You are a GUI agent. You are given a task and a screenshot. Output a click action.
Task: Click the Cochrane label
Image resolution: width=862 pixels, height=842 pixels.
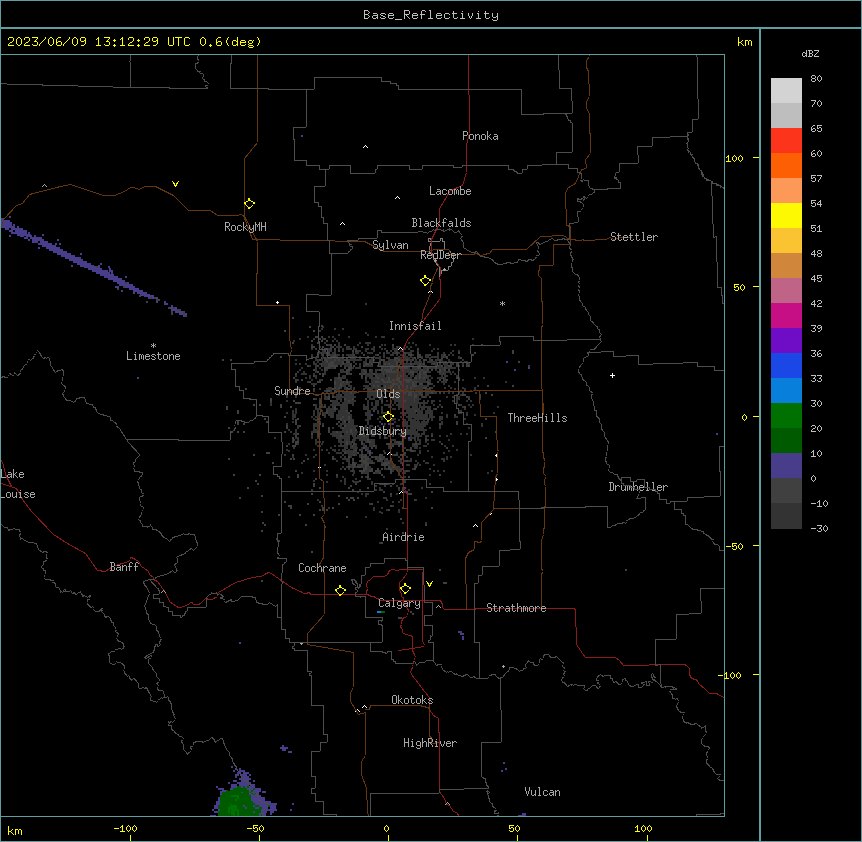[322, 568]
